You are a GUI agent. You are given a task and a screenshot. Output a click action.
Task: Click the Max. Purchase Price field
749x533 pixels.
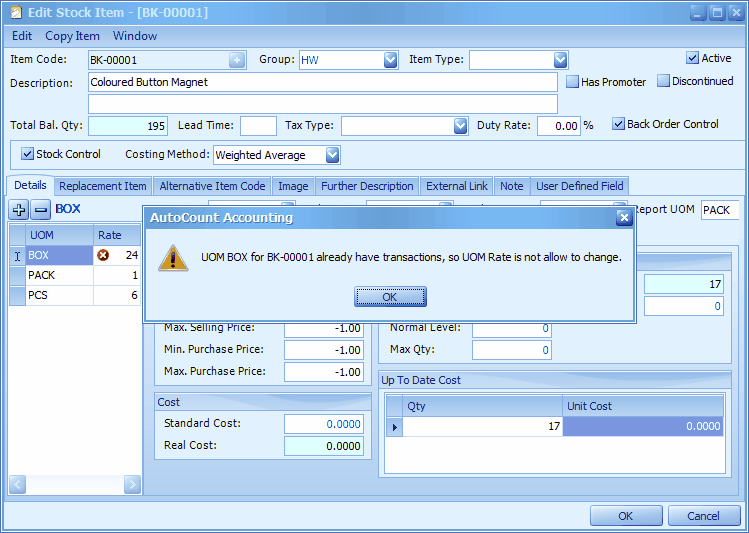[323, 372]
